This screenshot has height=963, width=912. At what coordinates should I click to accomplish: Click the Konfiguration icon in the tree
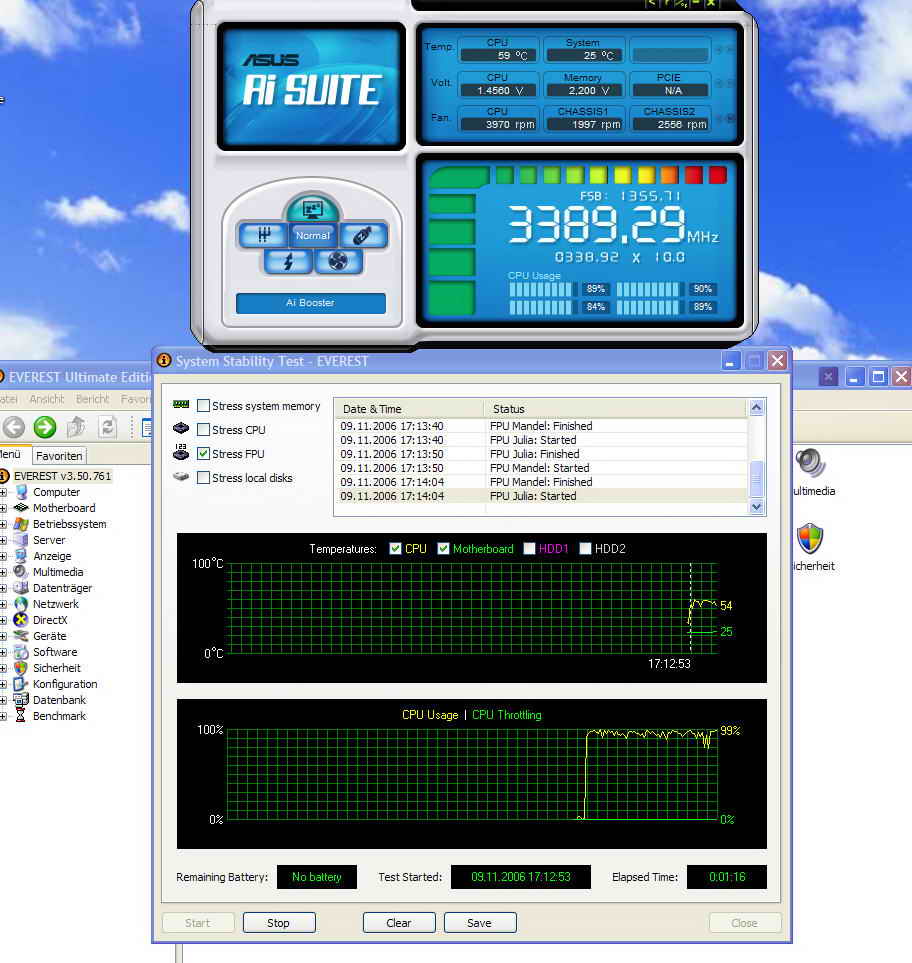tap(21, 684)
